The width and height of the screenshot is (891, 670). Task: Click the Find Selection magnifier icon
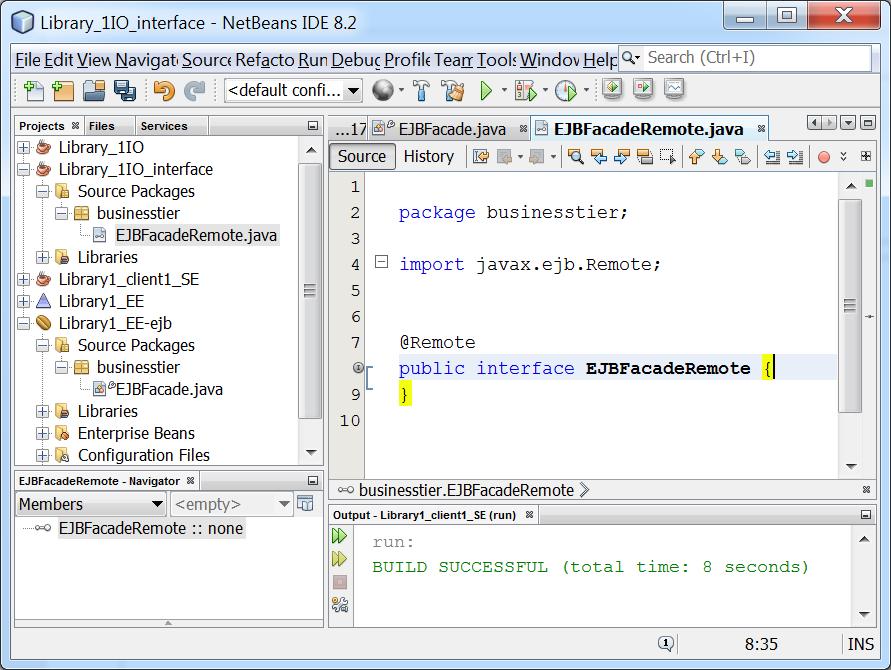click(575, 156)
